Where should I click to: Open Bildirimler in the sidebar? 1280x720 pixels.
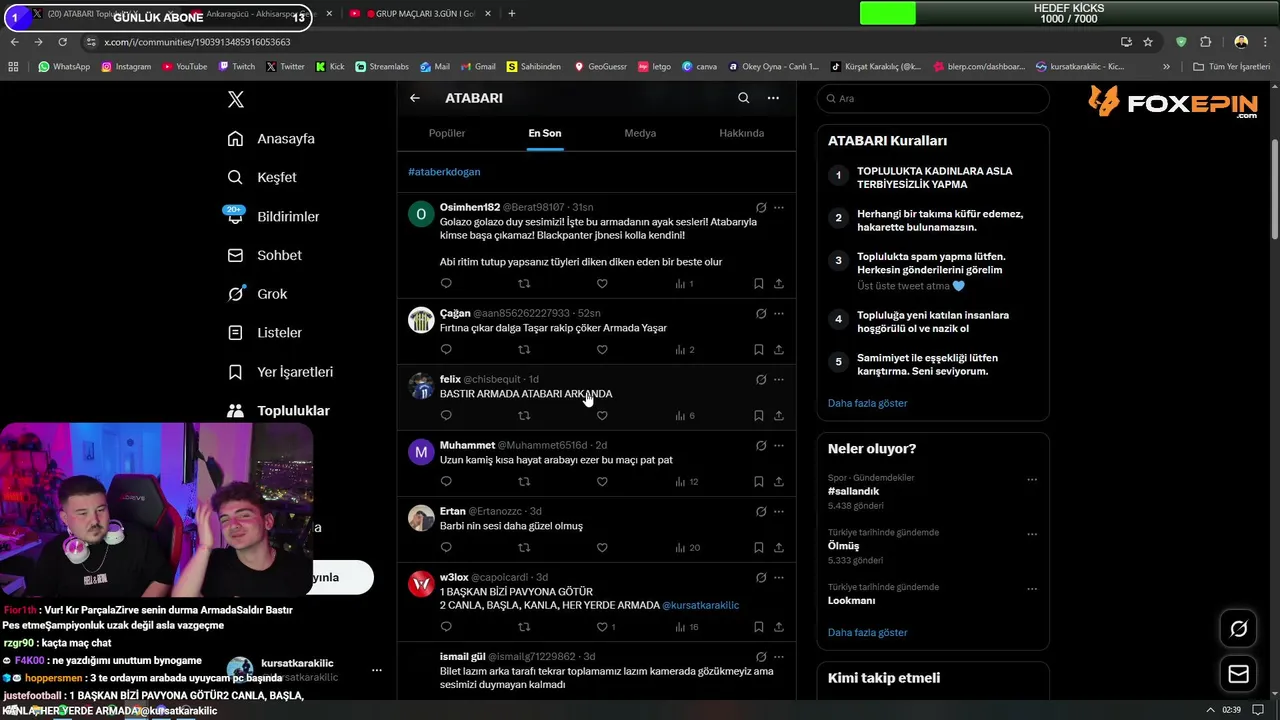(273, 216)
